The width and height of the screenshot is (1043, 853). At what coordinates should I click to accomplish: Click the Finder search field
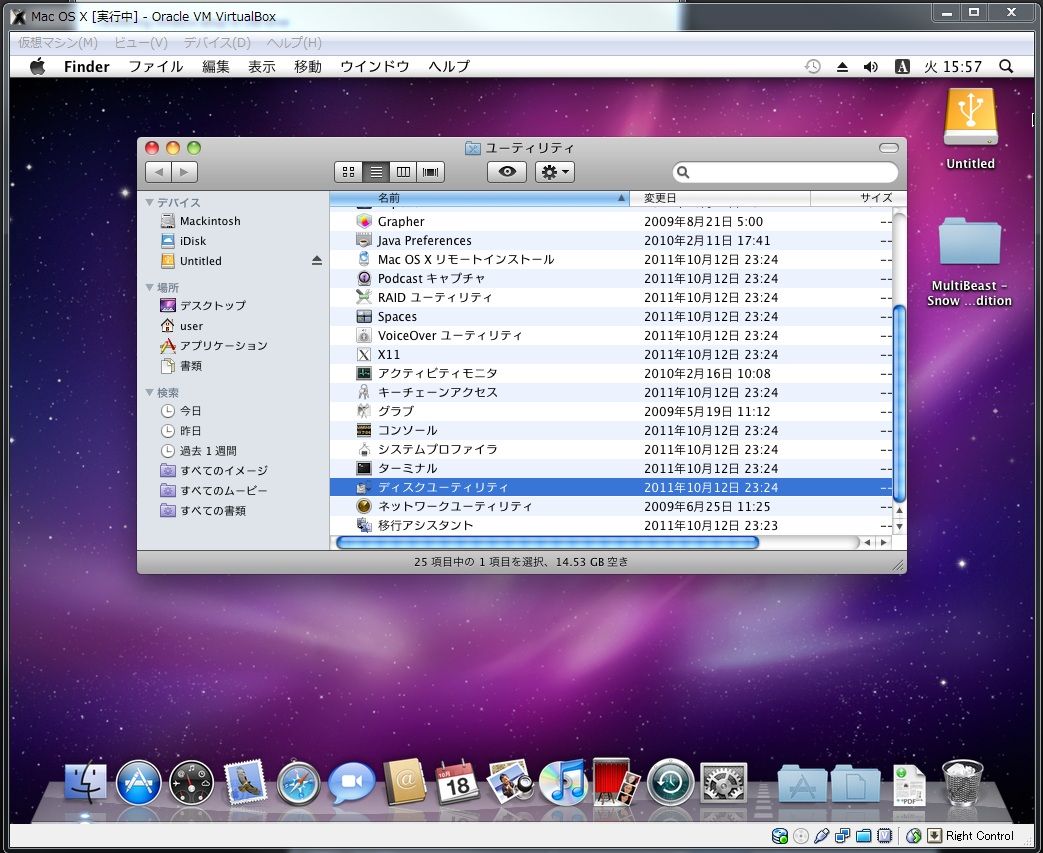pos(785,172)
